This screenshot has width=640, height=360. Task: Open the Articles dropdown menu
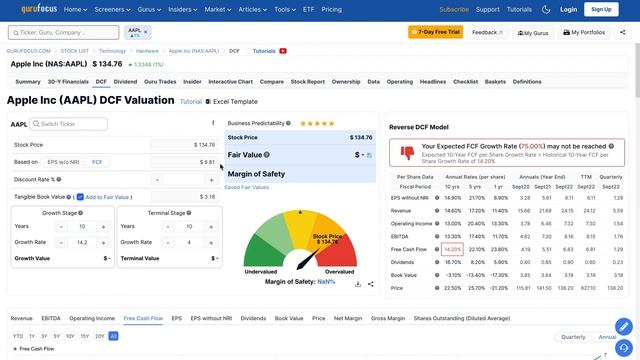click(252, 9)
